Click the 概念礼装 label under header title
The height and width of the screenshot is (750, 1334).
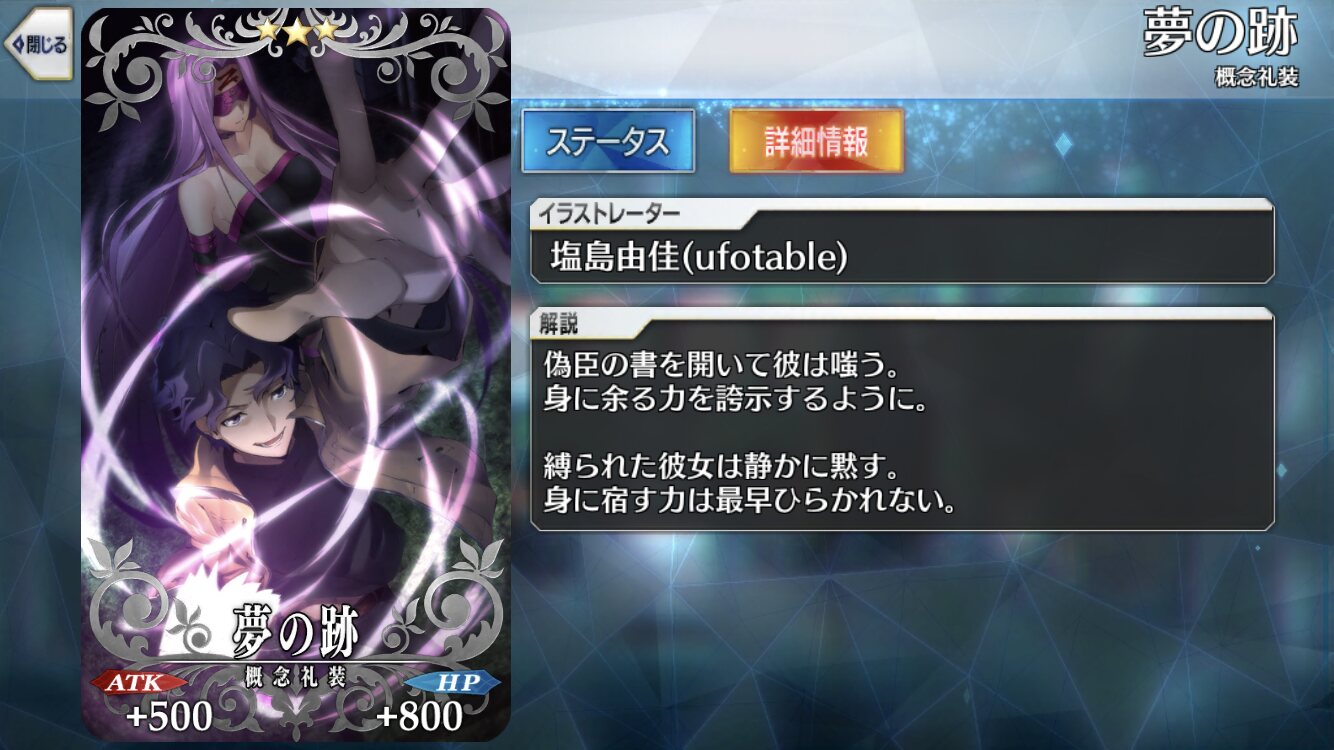tap(1258, 78)
